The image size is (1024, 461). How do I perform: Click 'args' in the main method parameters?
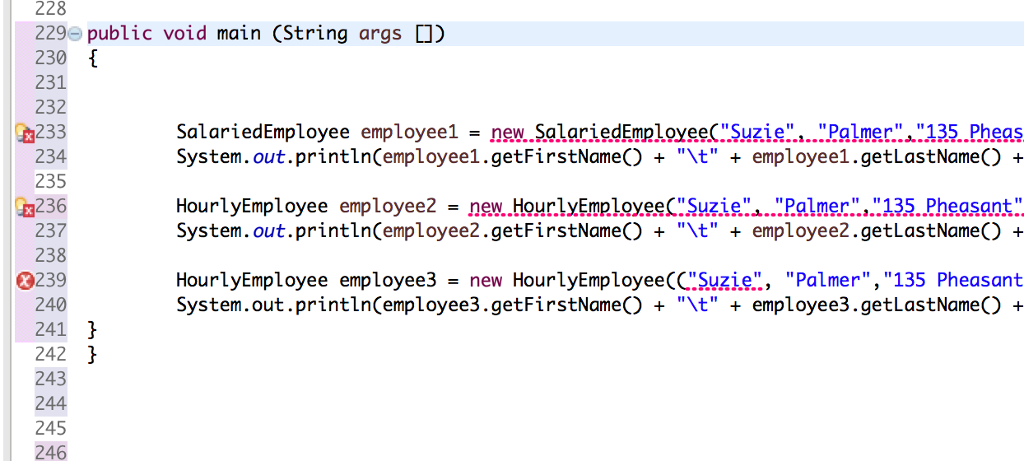380,33
